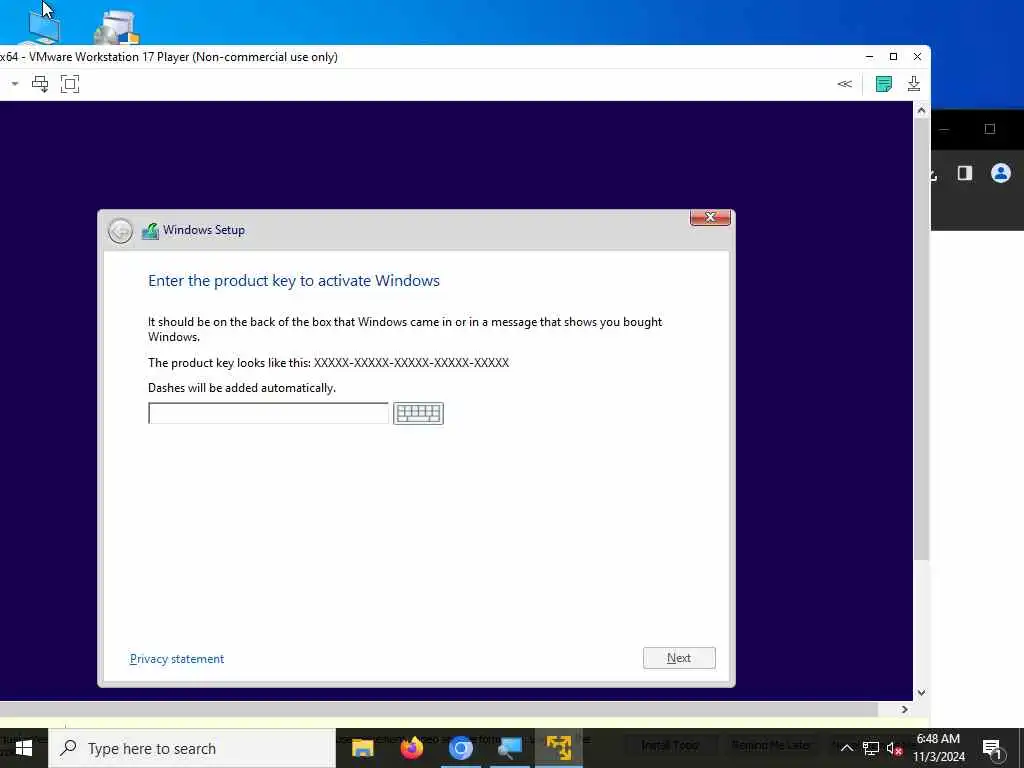This screenshot has width=1024, height=768.
Task: Click the product key input field
Action: click(x=268, y=413)
